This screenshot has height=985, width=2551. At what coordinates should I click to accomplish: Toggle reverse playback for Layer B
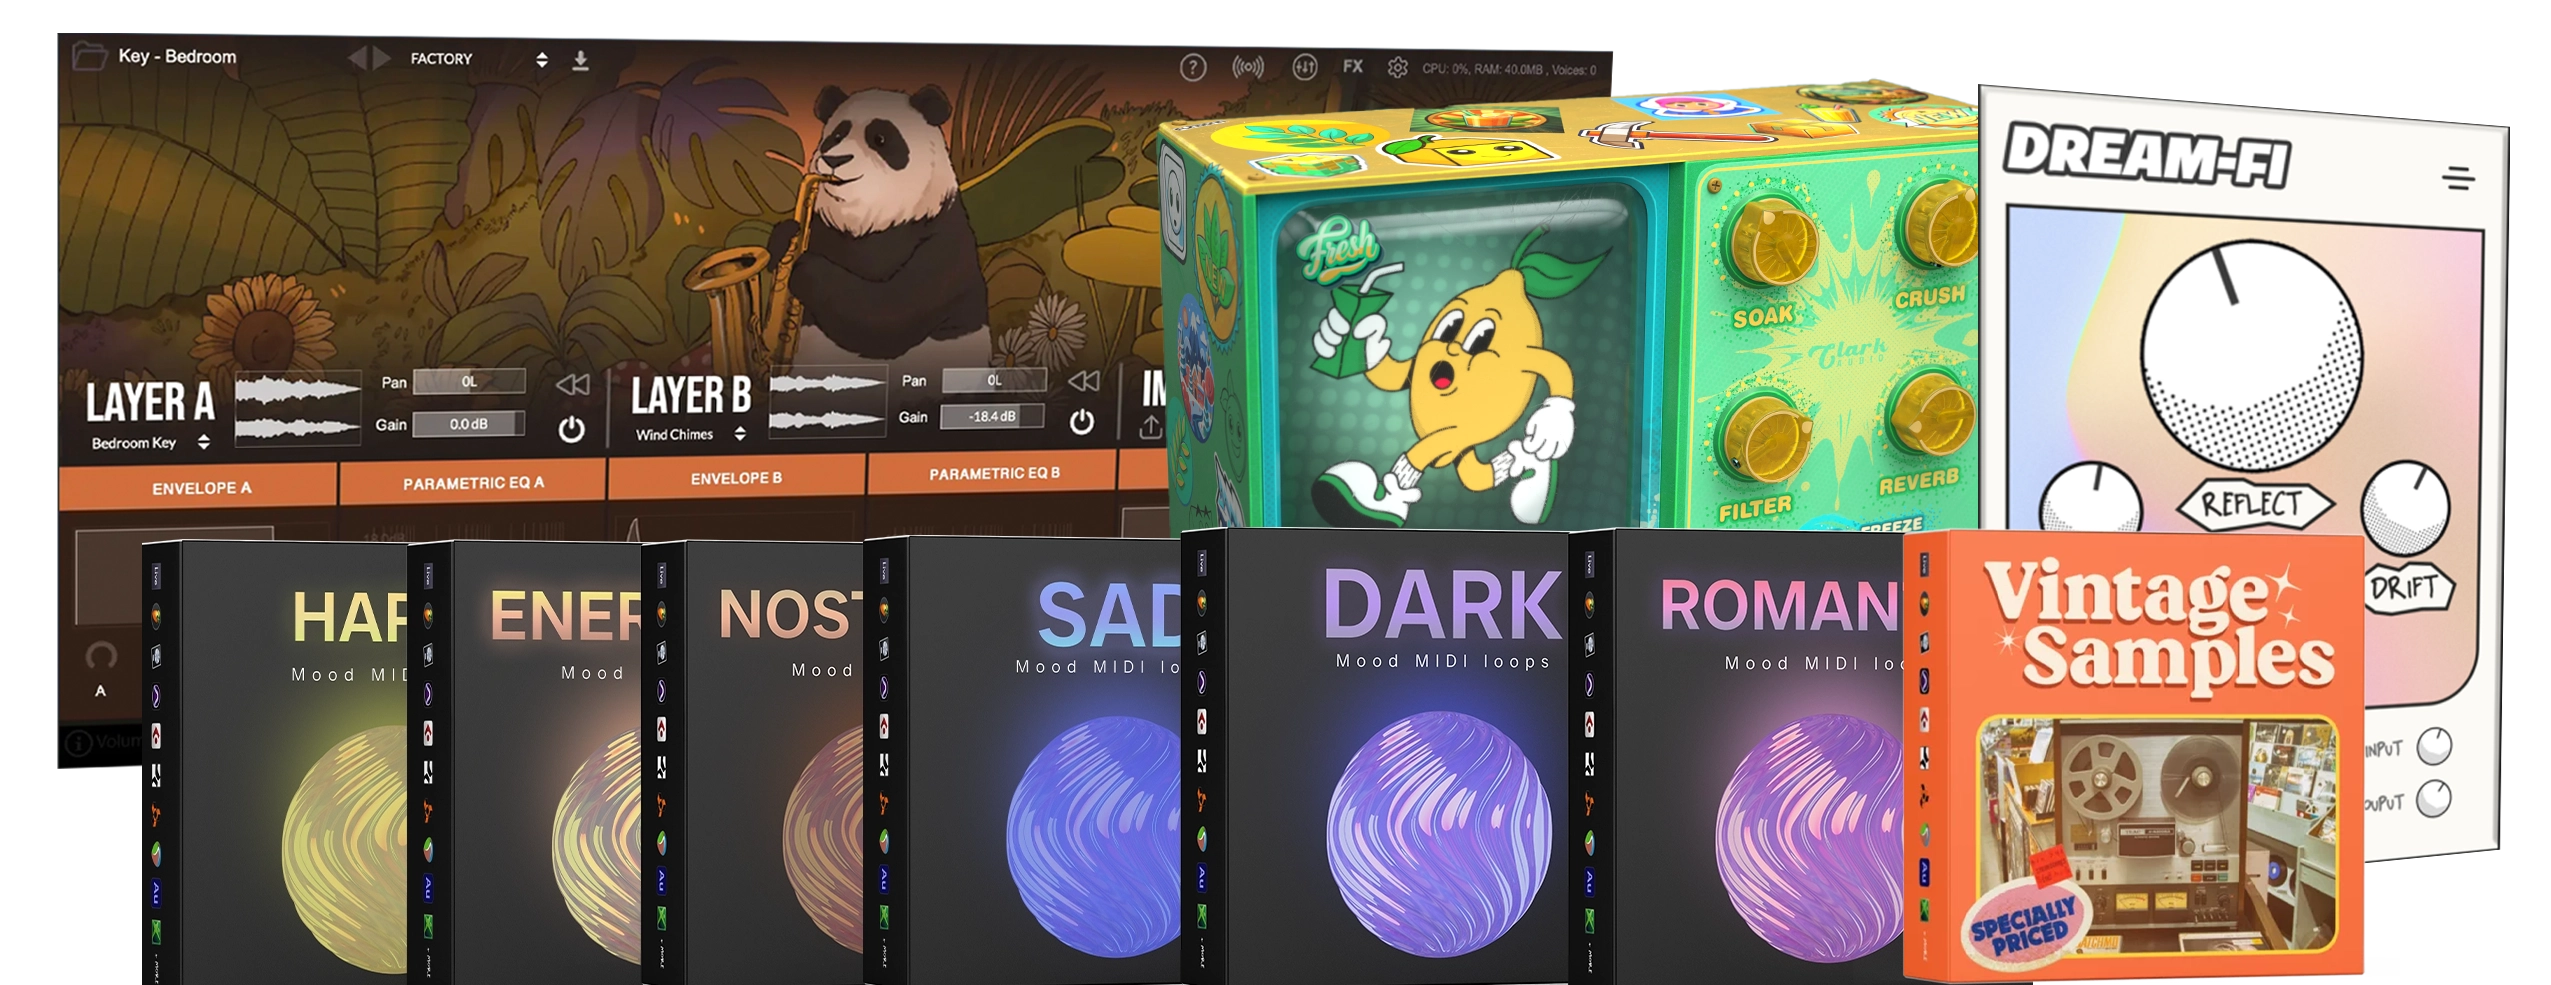[1083, 380]
